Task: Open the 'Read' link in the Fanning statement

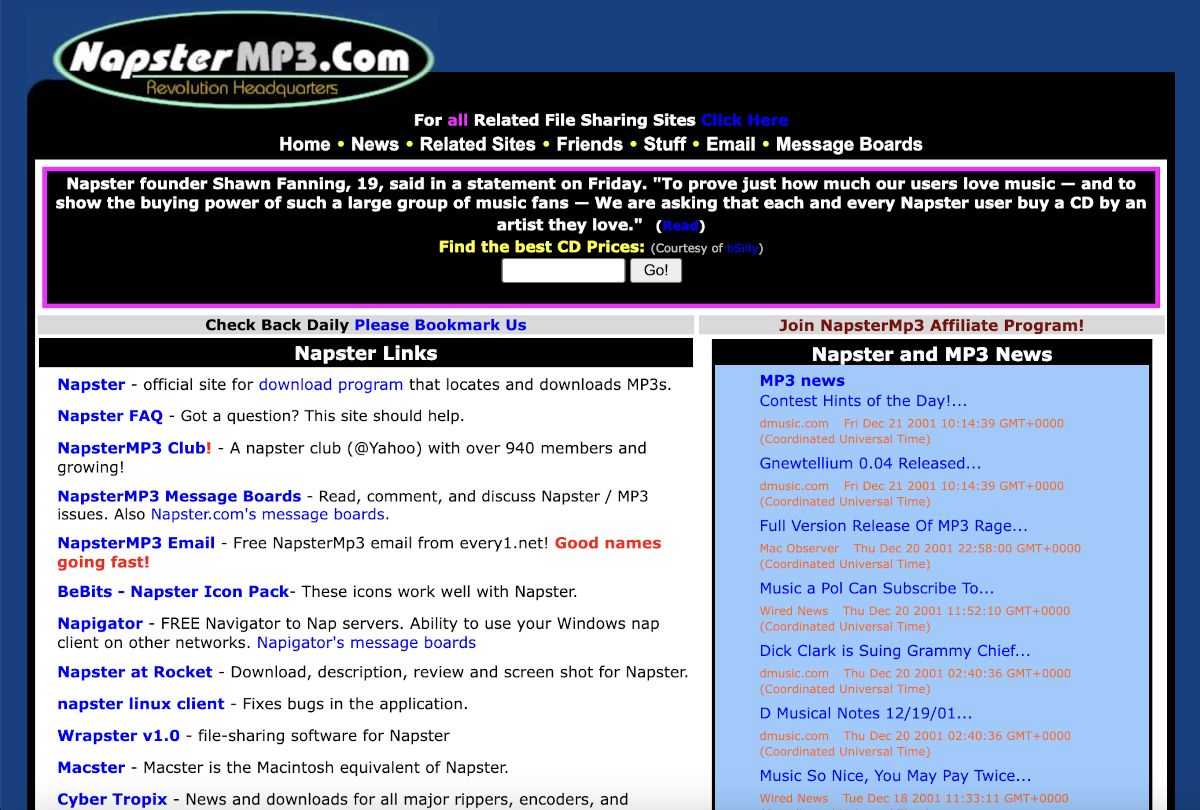Action: 681,226
